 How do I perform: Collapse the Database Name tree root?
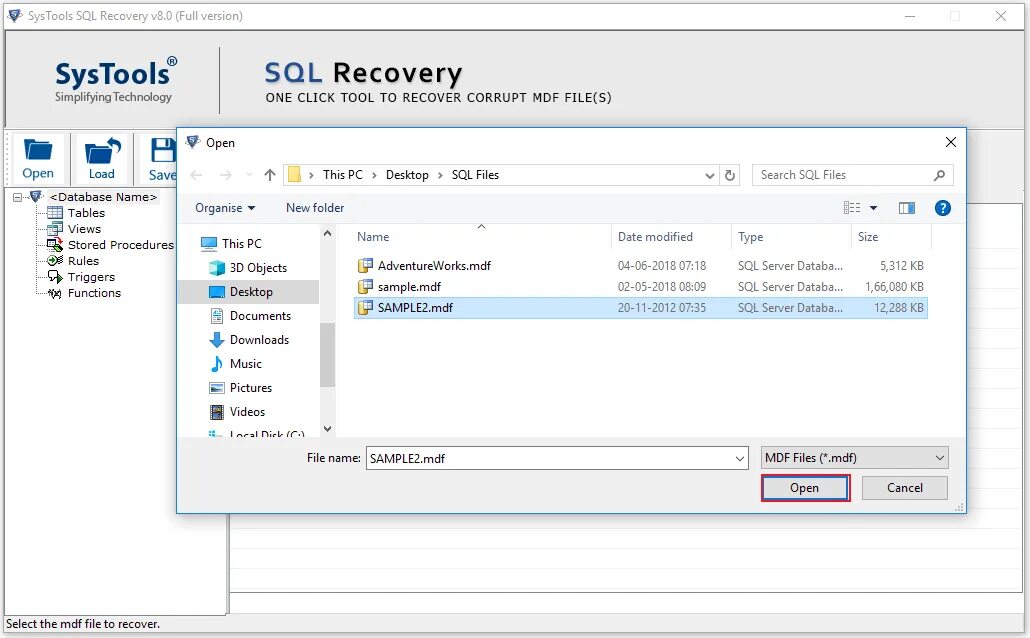[18, 197]
